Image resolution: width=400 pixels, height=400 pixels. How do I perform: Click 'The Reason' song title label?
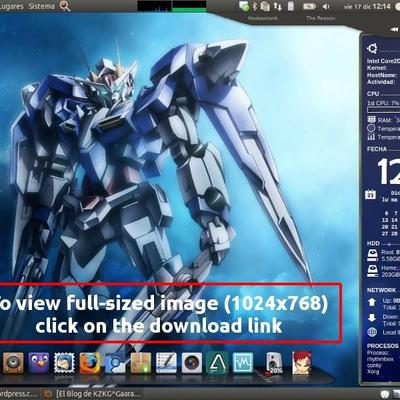coord(321,18)
